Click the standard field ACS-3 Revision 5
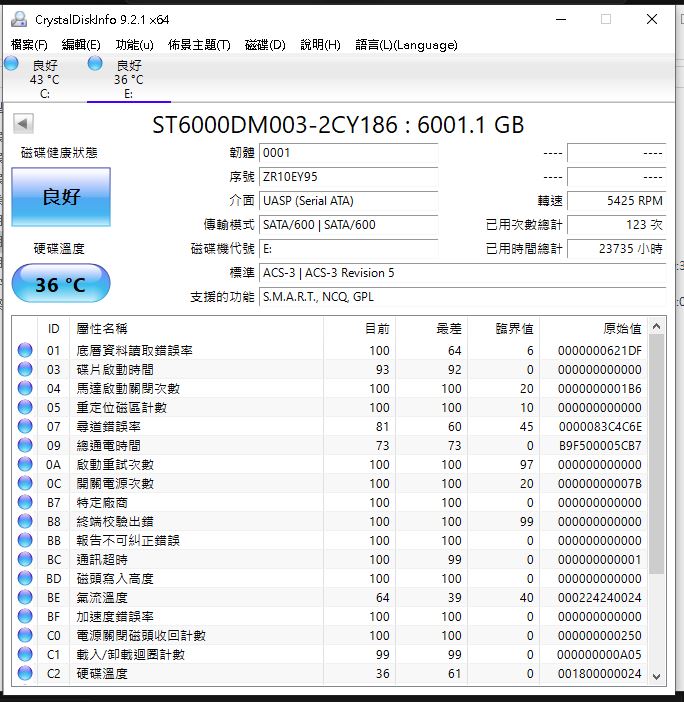 coord(462,273)
